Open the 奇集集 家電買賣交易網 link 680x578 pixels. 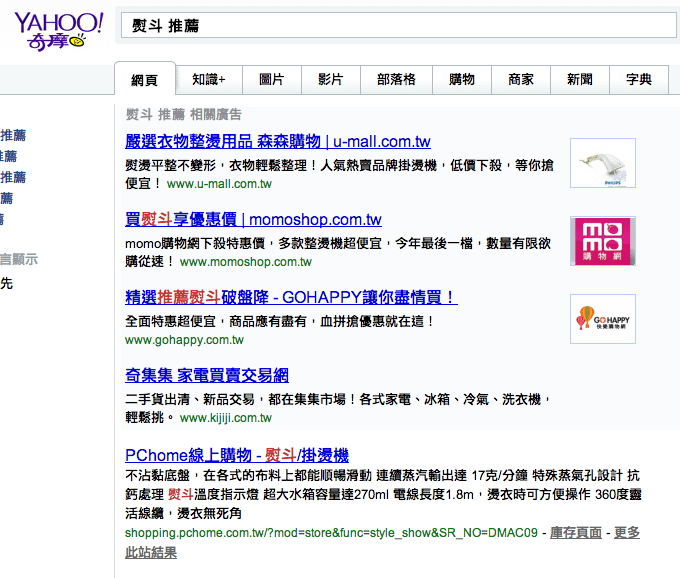[x=207, y=376]
